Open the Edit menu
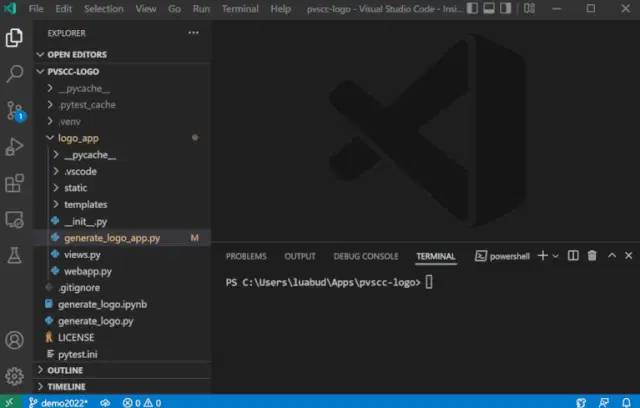 [64, 9]
